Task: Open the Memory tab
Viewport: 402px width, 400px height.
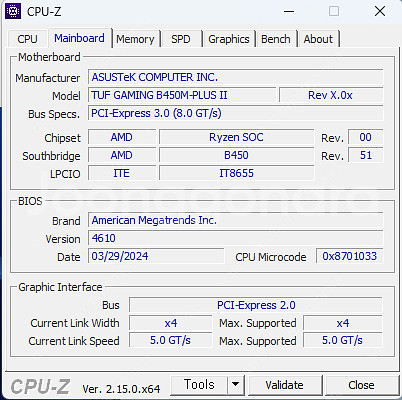Action: [x=135, y=39]
